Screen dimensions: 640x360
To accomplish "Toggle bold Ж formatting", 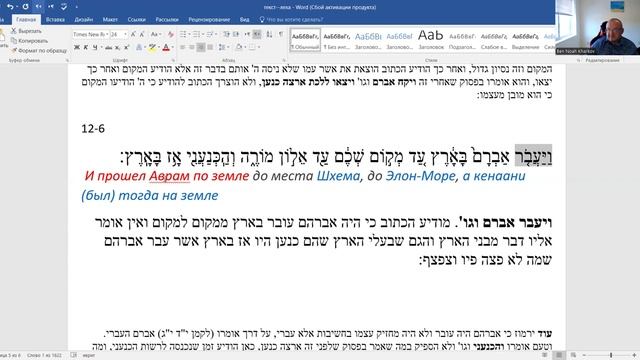I will point(77,47).
